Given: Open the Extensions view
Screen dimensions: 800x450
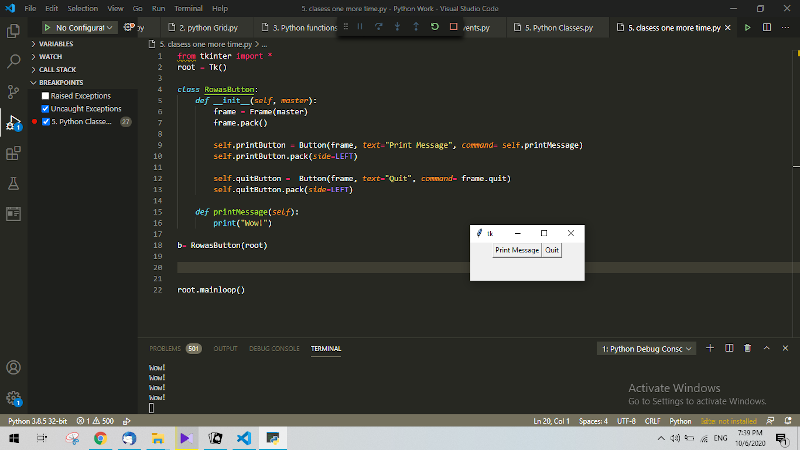Looking at the screenshot, I should pyautogui.click(x=13, y=153).
